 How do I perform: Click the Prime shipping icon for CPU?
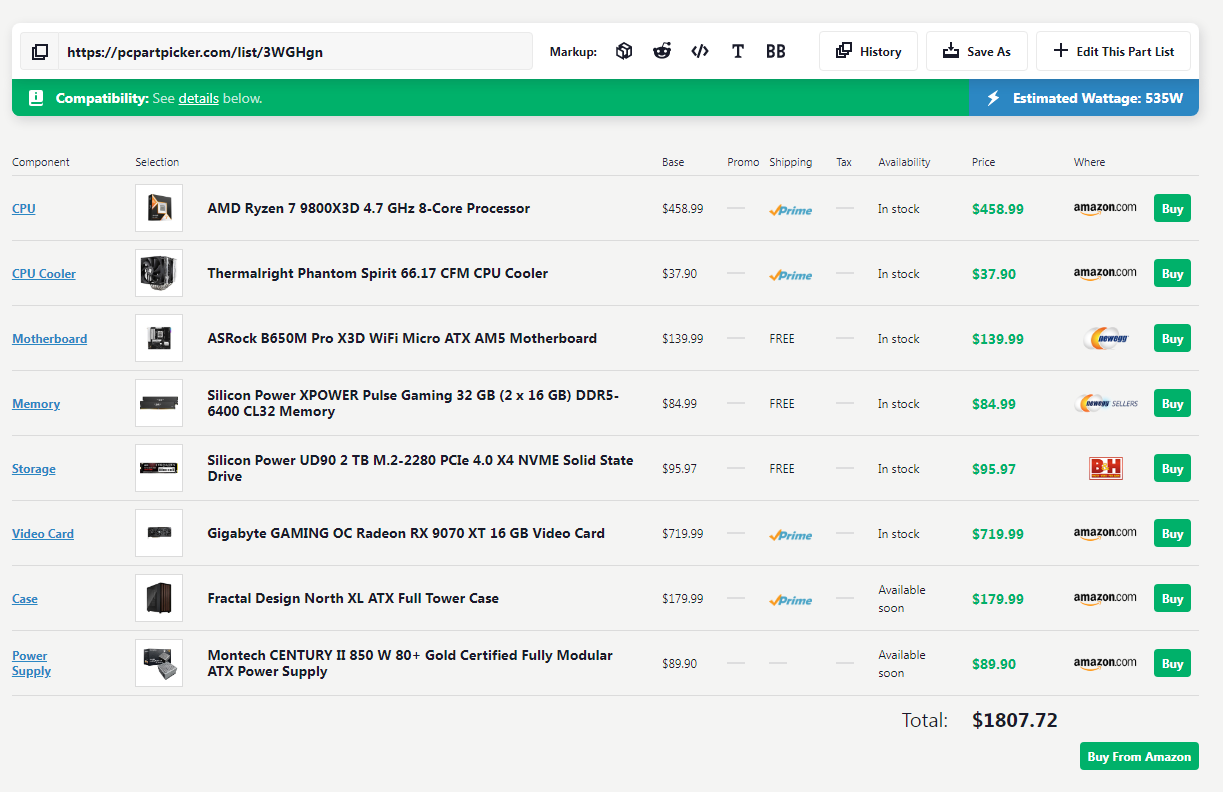click(790, 210)
